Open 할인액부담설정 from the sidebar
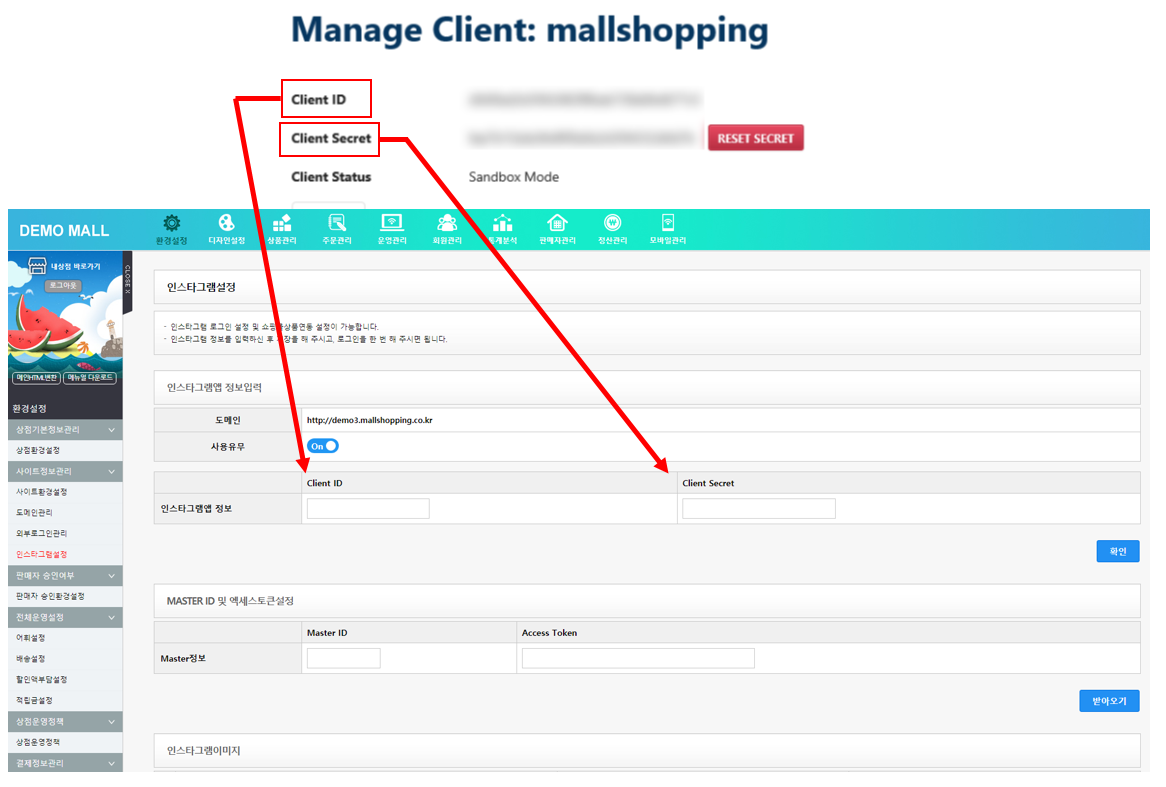The height and width of the screenshot is (787, 1166). point(42,680)
